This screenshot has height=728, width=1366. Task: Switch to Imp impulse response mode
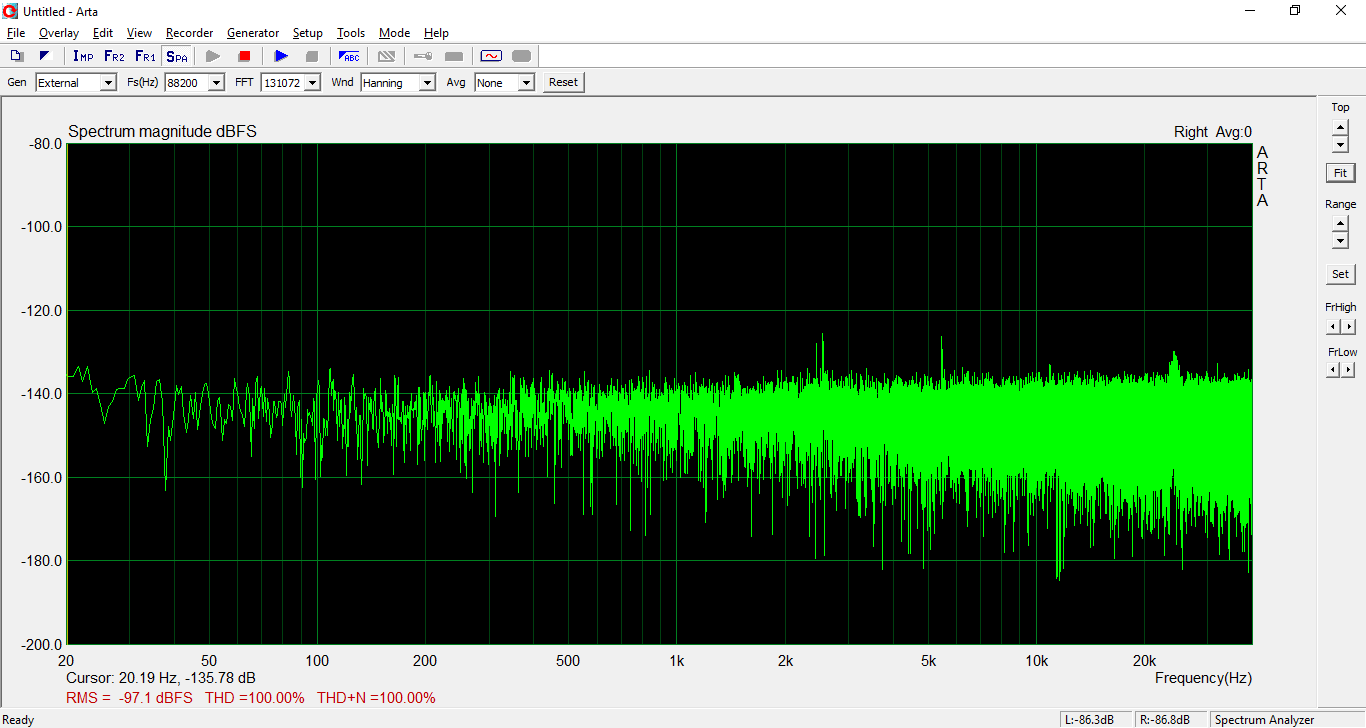coord(83,56)
